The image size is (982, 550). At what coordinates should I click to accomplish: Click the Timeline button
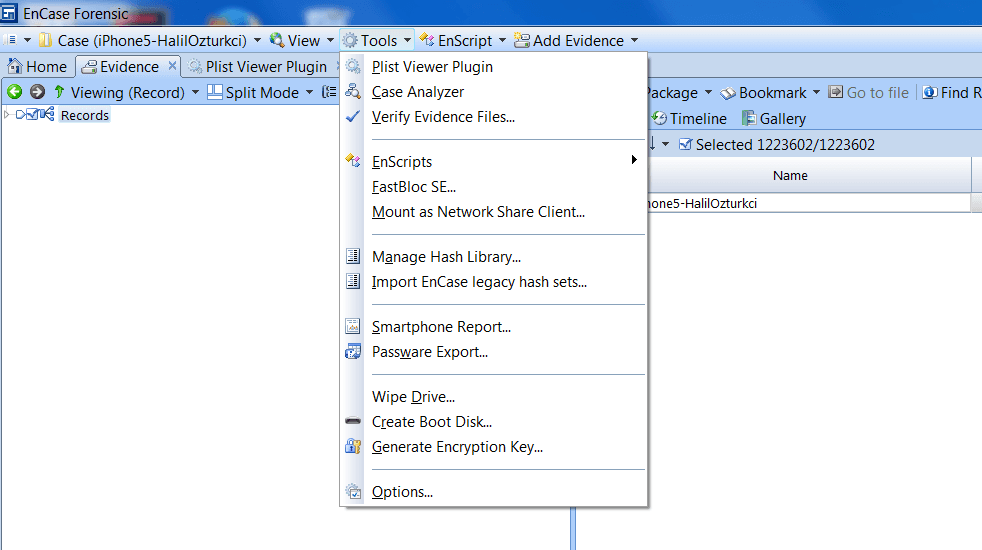pyautogui.click(x=689, y=118)
